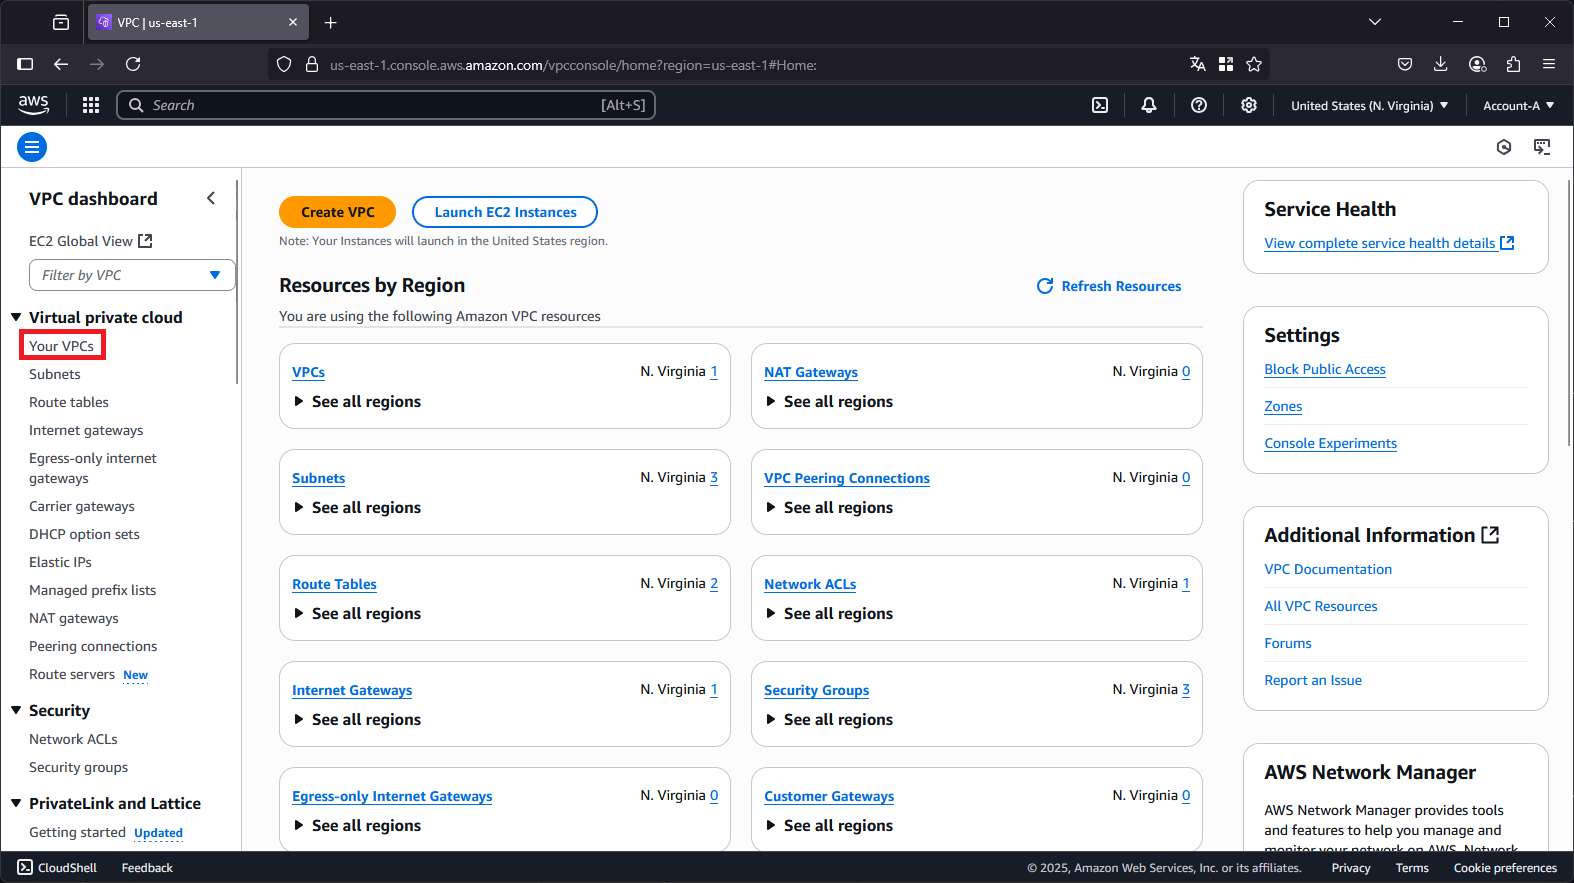1574x883 pixels.
Task: Open the Additional Information external link icon
Action: click(x=1490, y=535)
